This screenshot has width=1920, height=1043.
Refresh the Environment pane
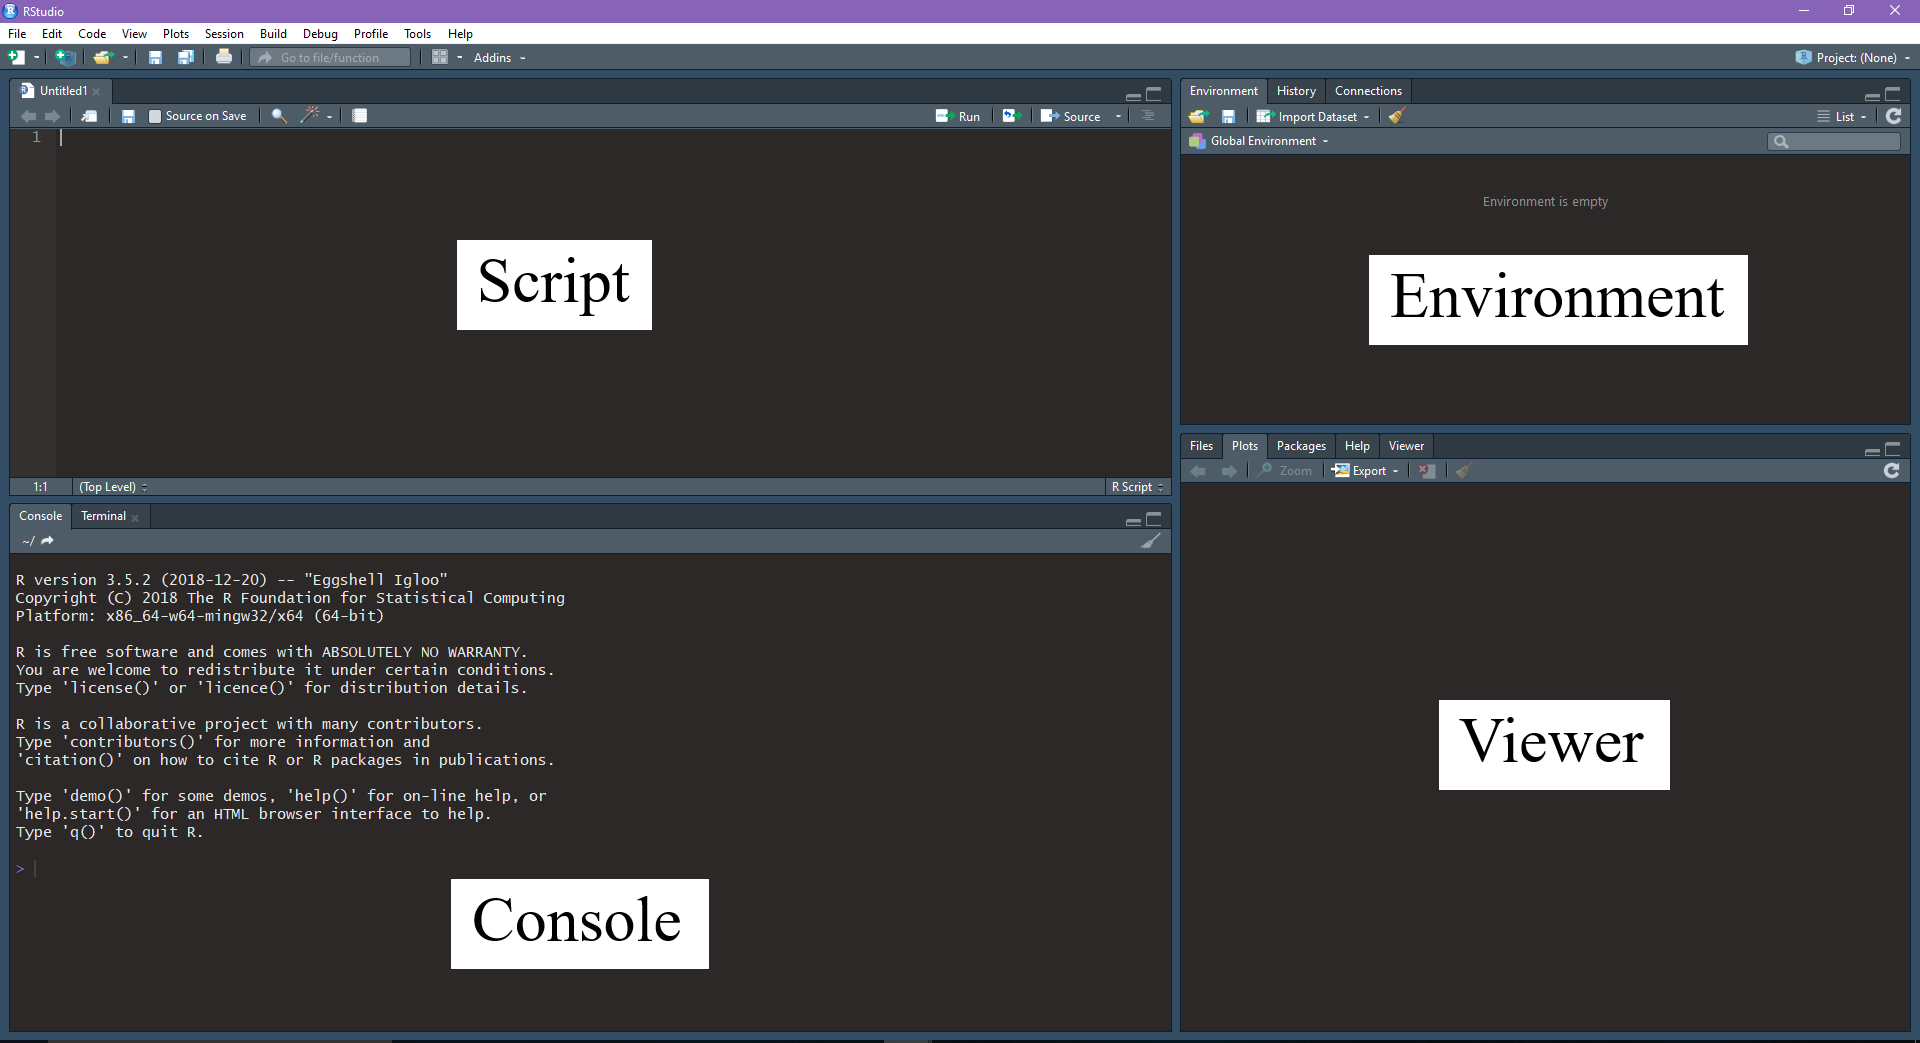[1893, 116]
